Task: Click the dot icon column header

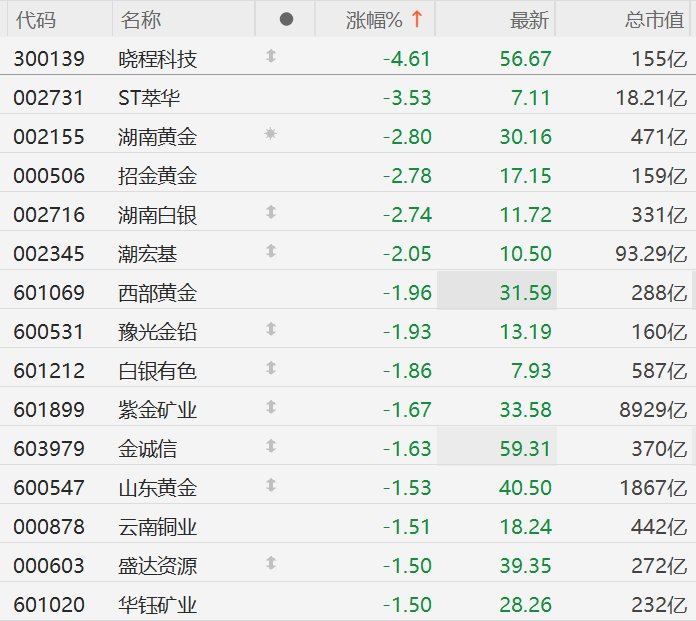Action: 286,19
